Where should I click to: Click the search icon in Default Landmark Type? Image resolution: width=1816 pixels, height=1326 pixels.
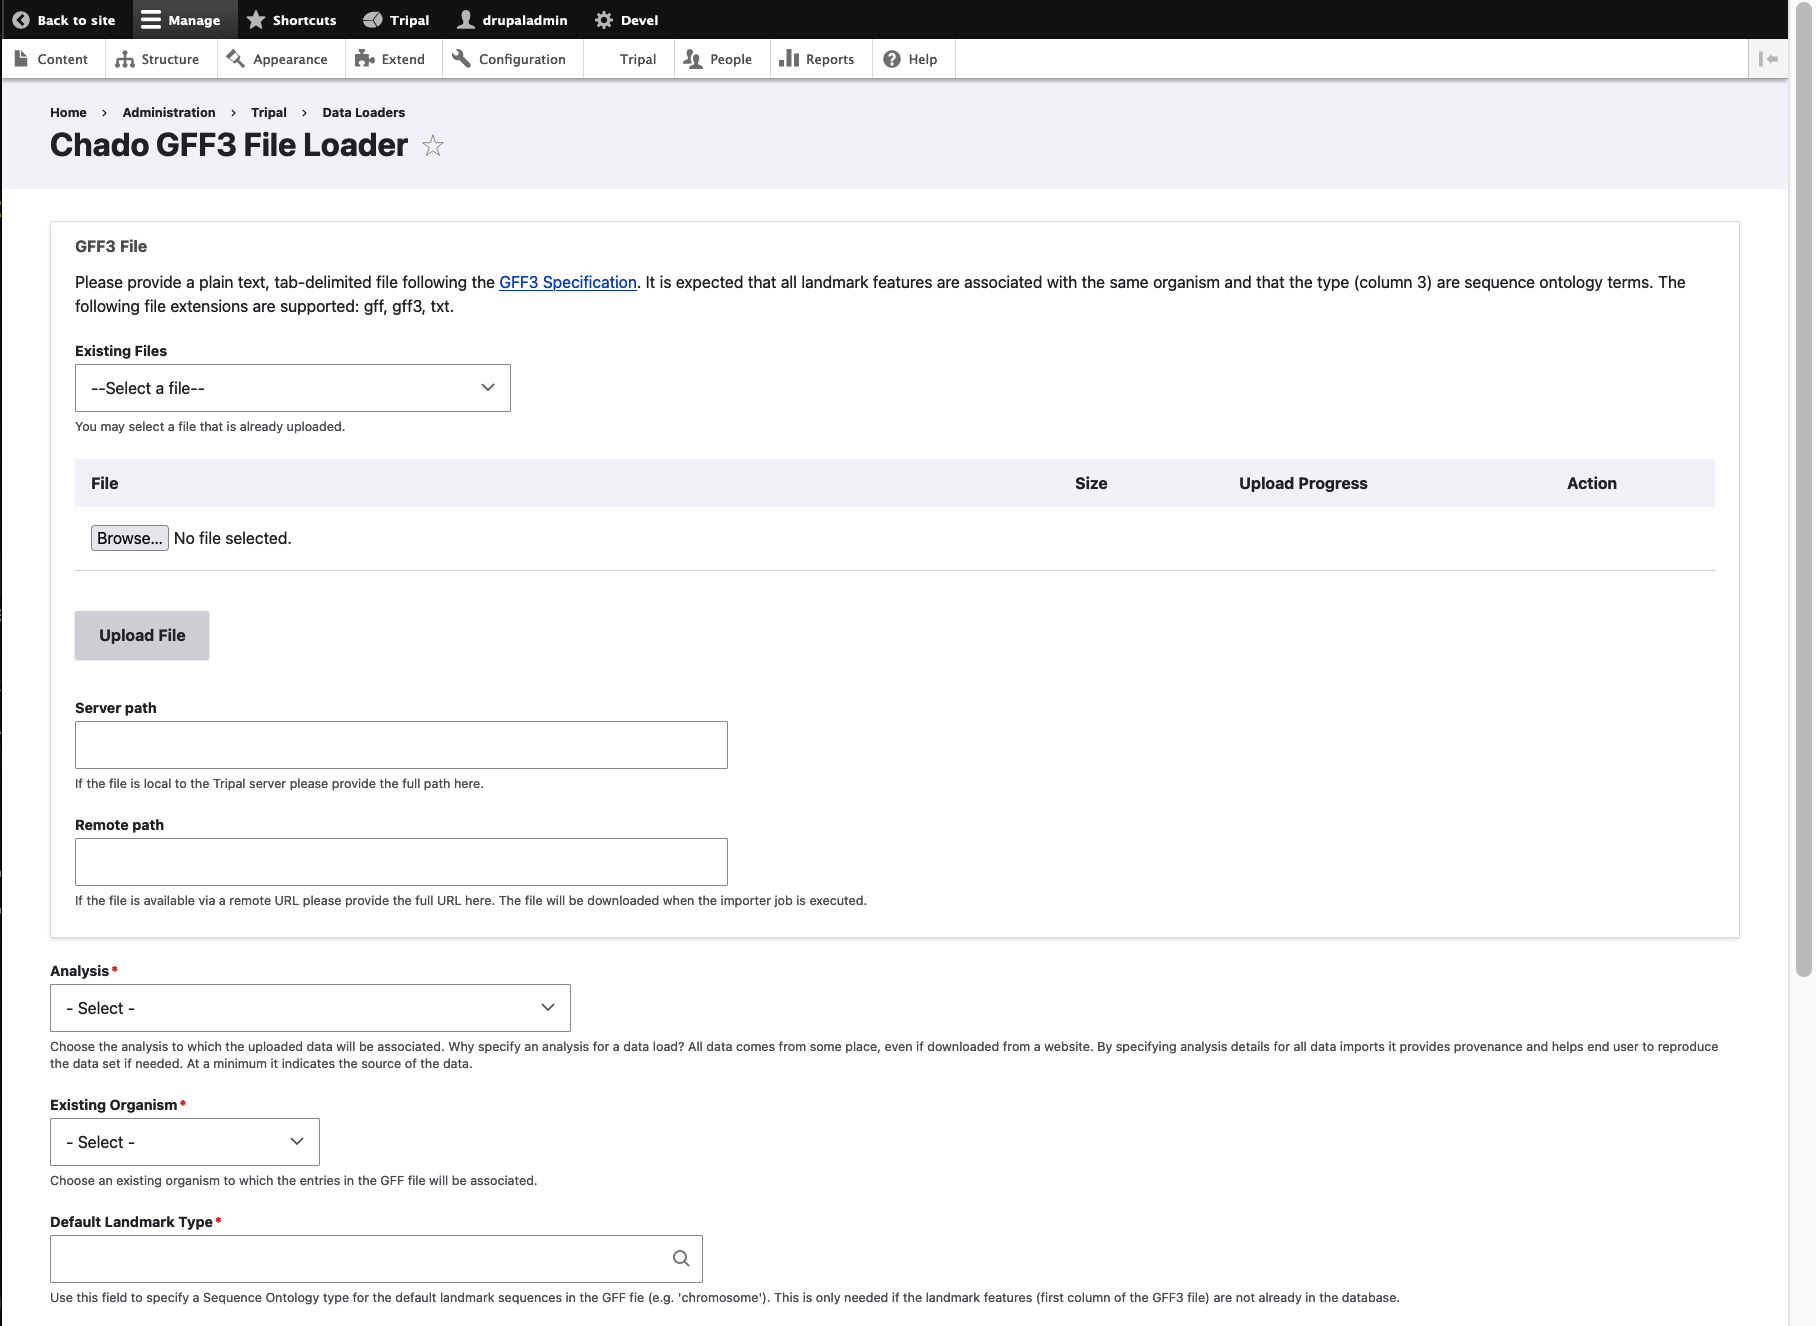pyautogui.click(x=681, y=1259)
